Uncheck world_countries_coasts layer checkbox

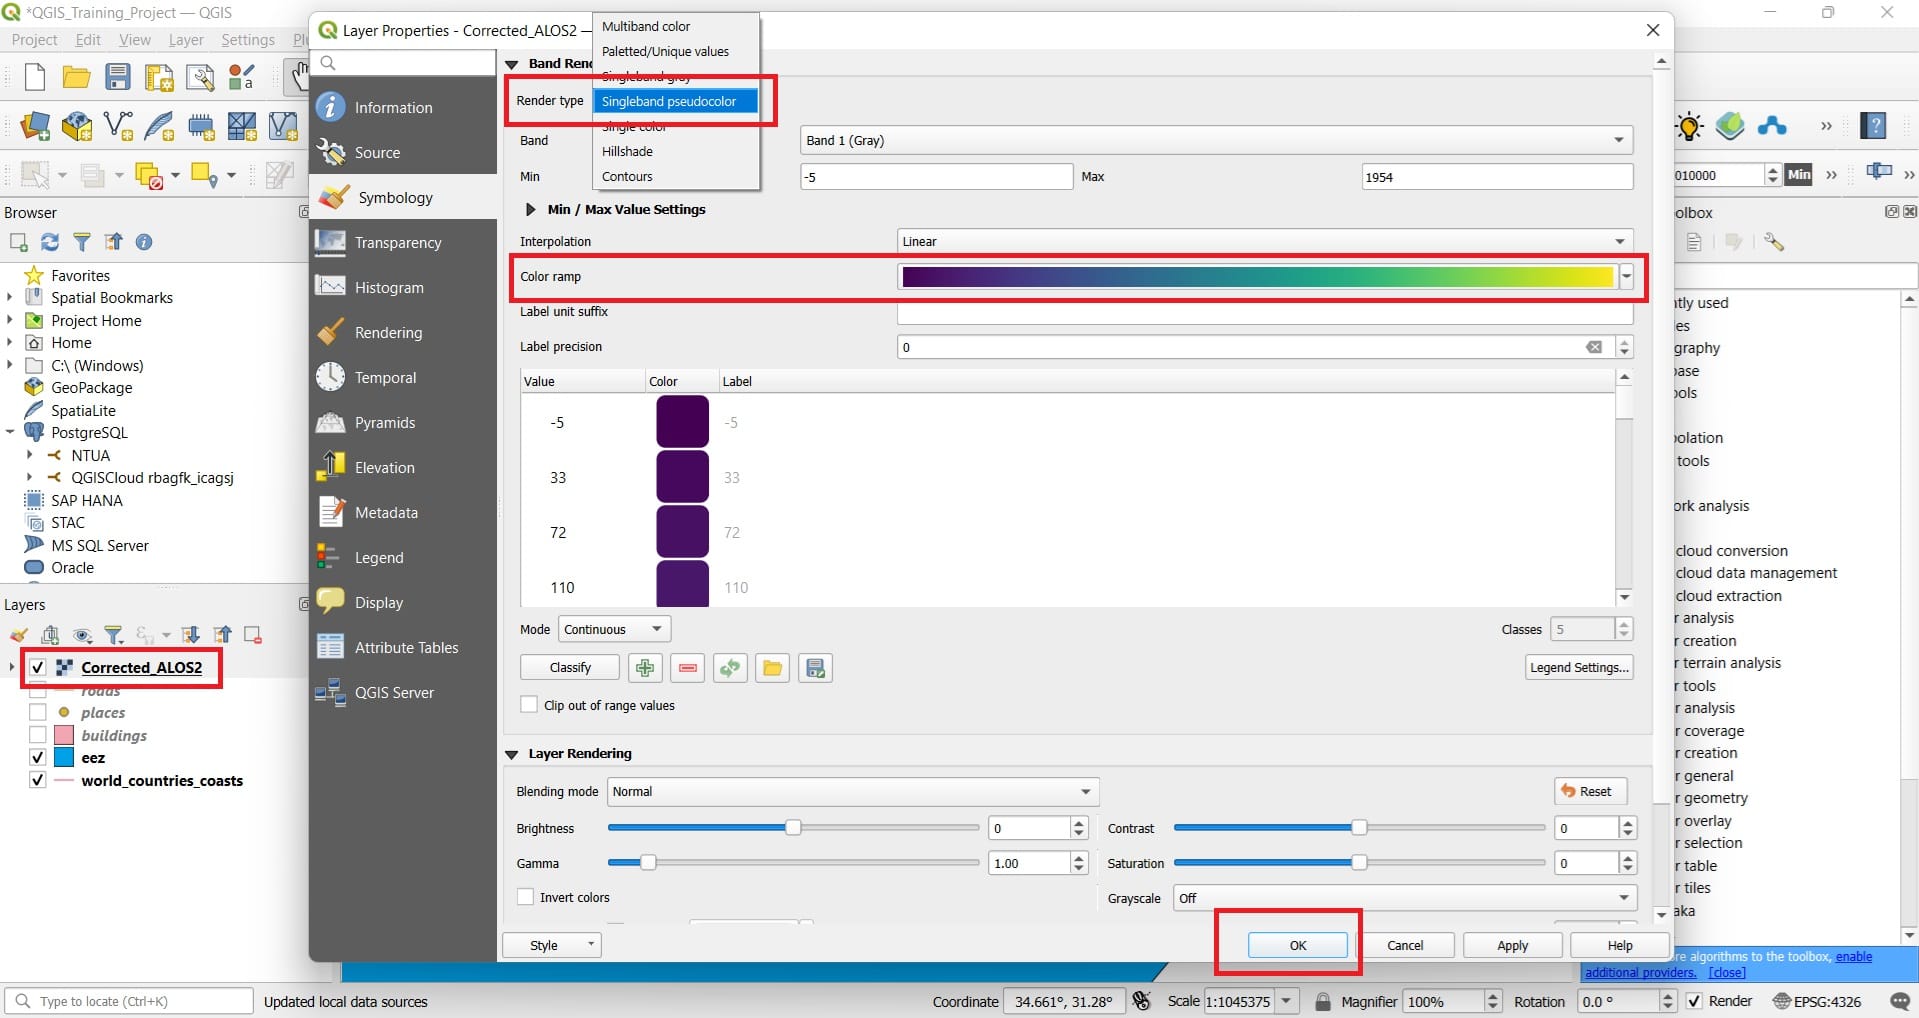38,780
